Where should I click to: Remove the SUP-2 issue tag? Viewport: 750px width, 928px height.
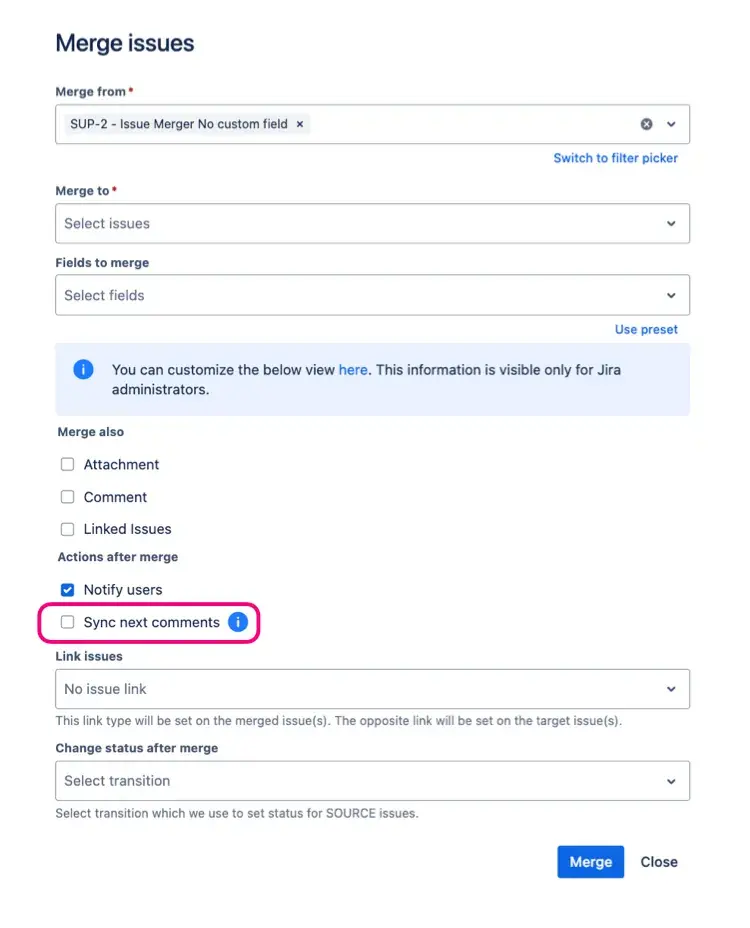coord(300,124)
